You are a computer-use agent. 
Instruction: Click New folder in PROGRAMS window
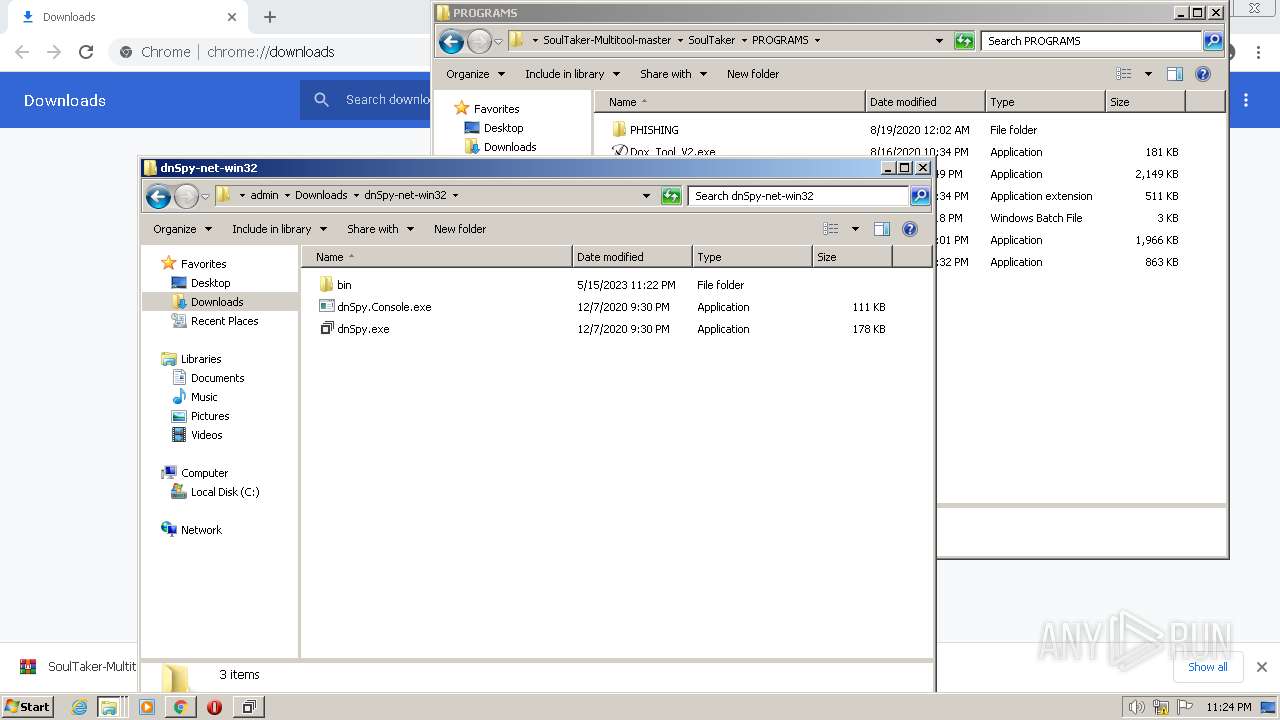753,74
